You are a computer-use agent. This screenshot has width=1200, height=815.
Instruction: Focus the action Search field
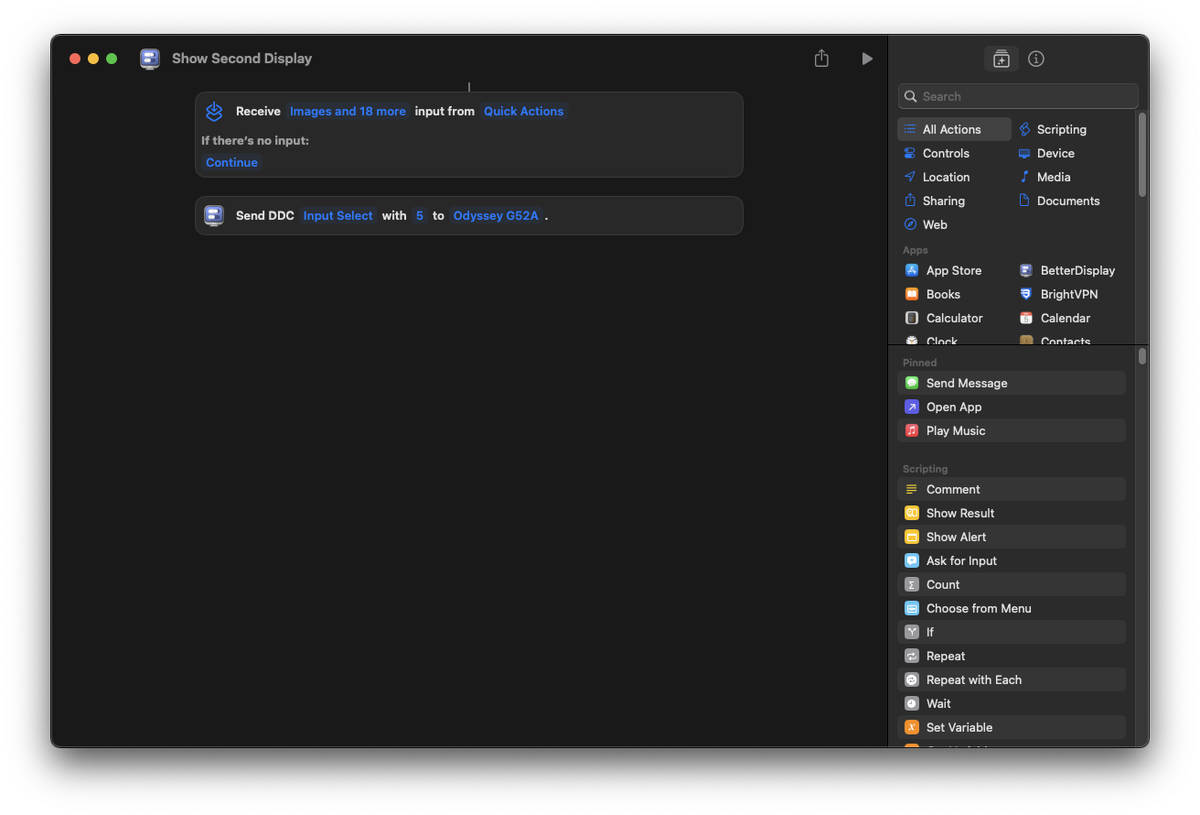point(1018,96)
